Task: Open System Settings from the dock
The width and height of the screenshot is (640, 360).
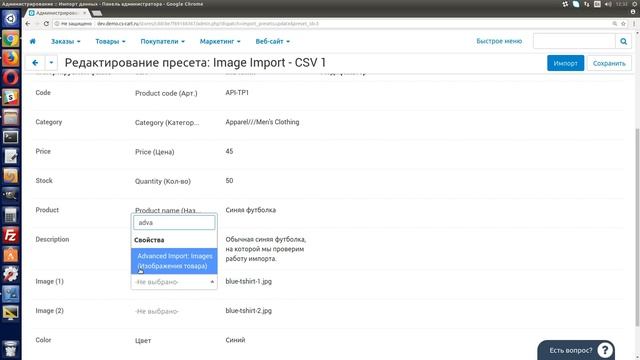Action: click(x=11, y=275)
